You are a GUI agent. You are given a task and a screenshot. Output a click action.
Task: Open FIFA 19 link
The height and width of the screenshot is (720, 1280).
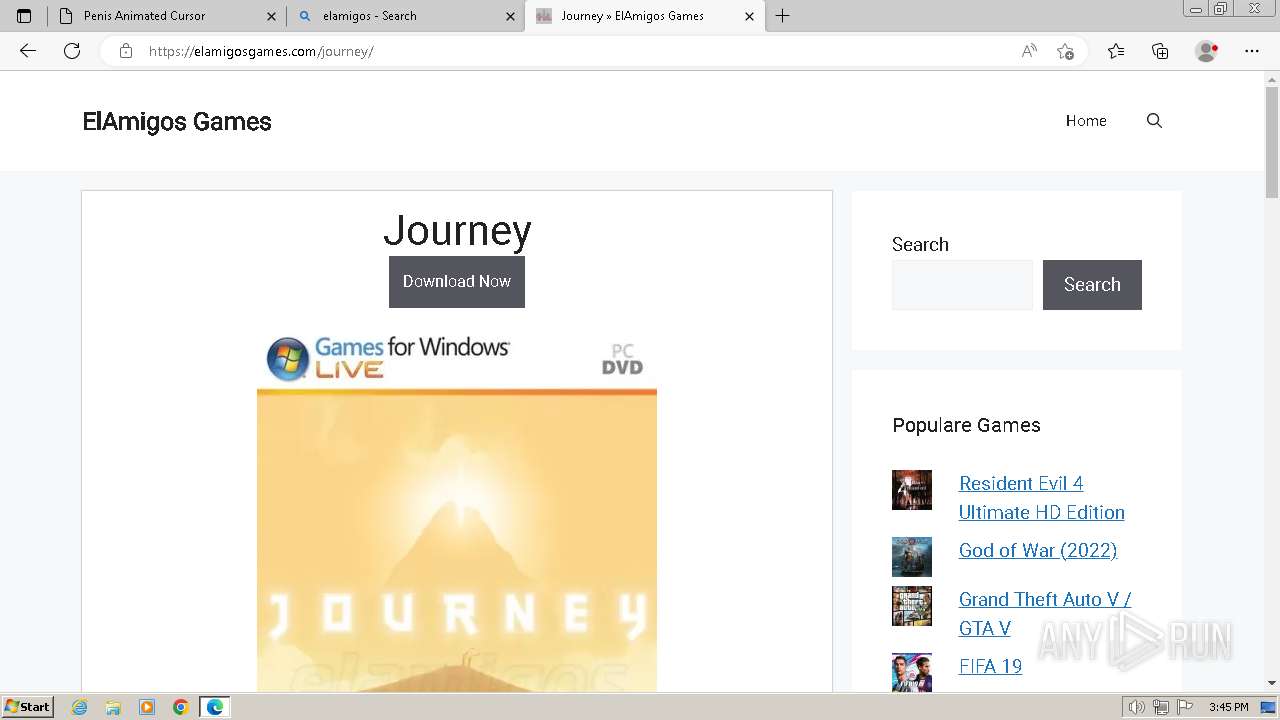(990, 666)
